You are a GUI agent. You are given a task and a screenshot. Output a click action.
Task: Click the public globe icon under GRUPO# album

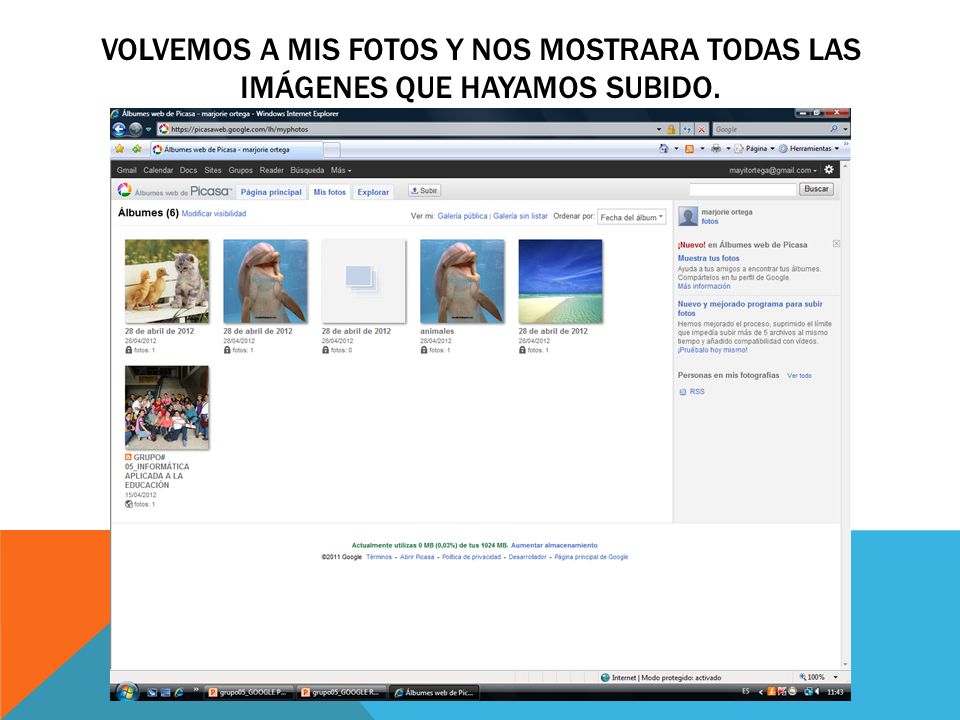pyautogui.click(x=129, y=504)
